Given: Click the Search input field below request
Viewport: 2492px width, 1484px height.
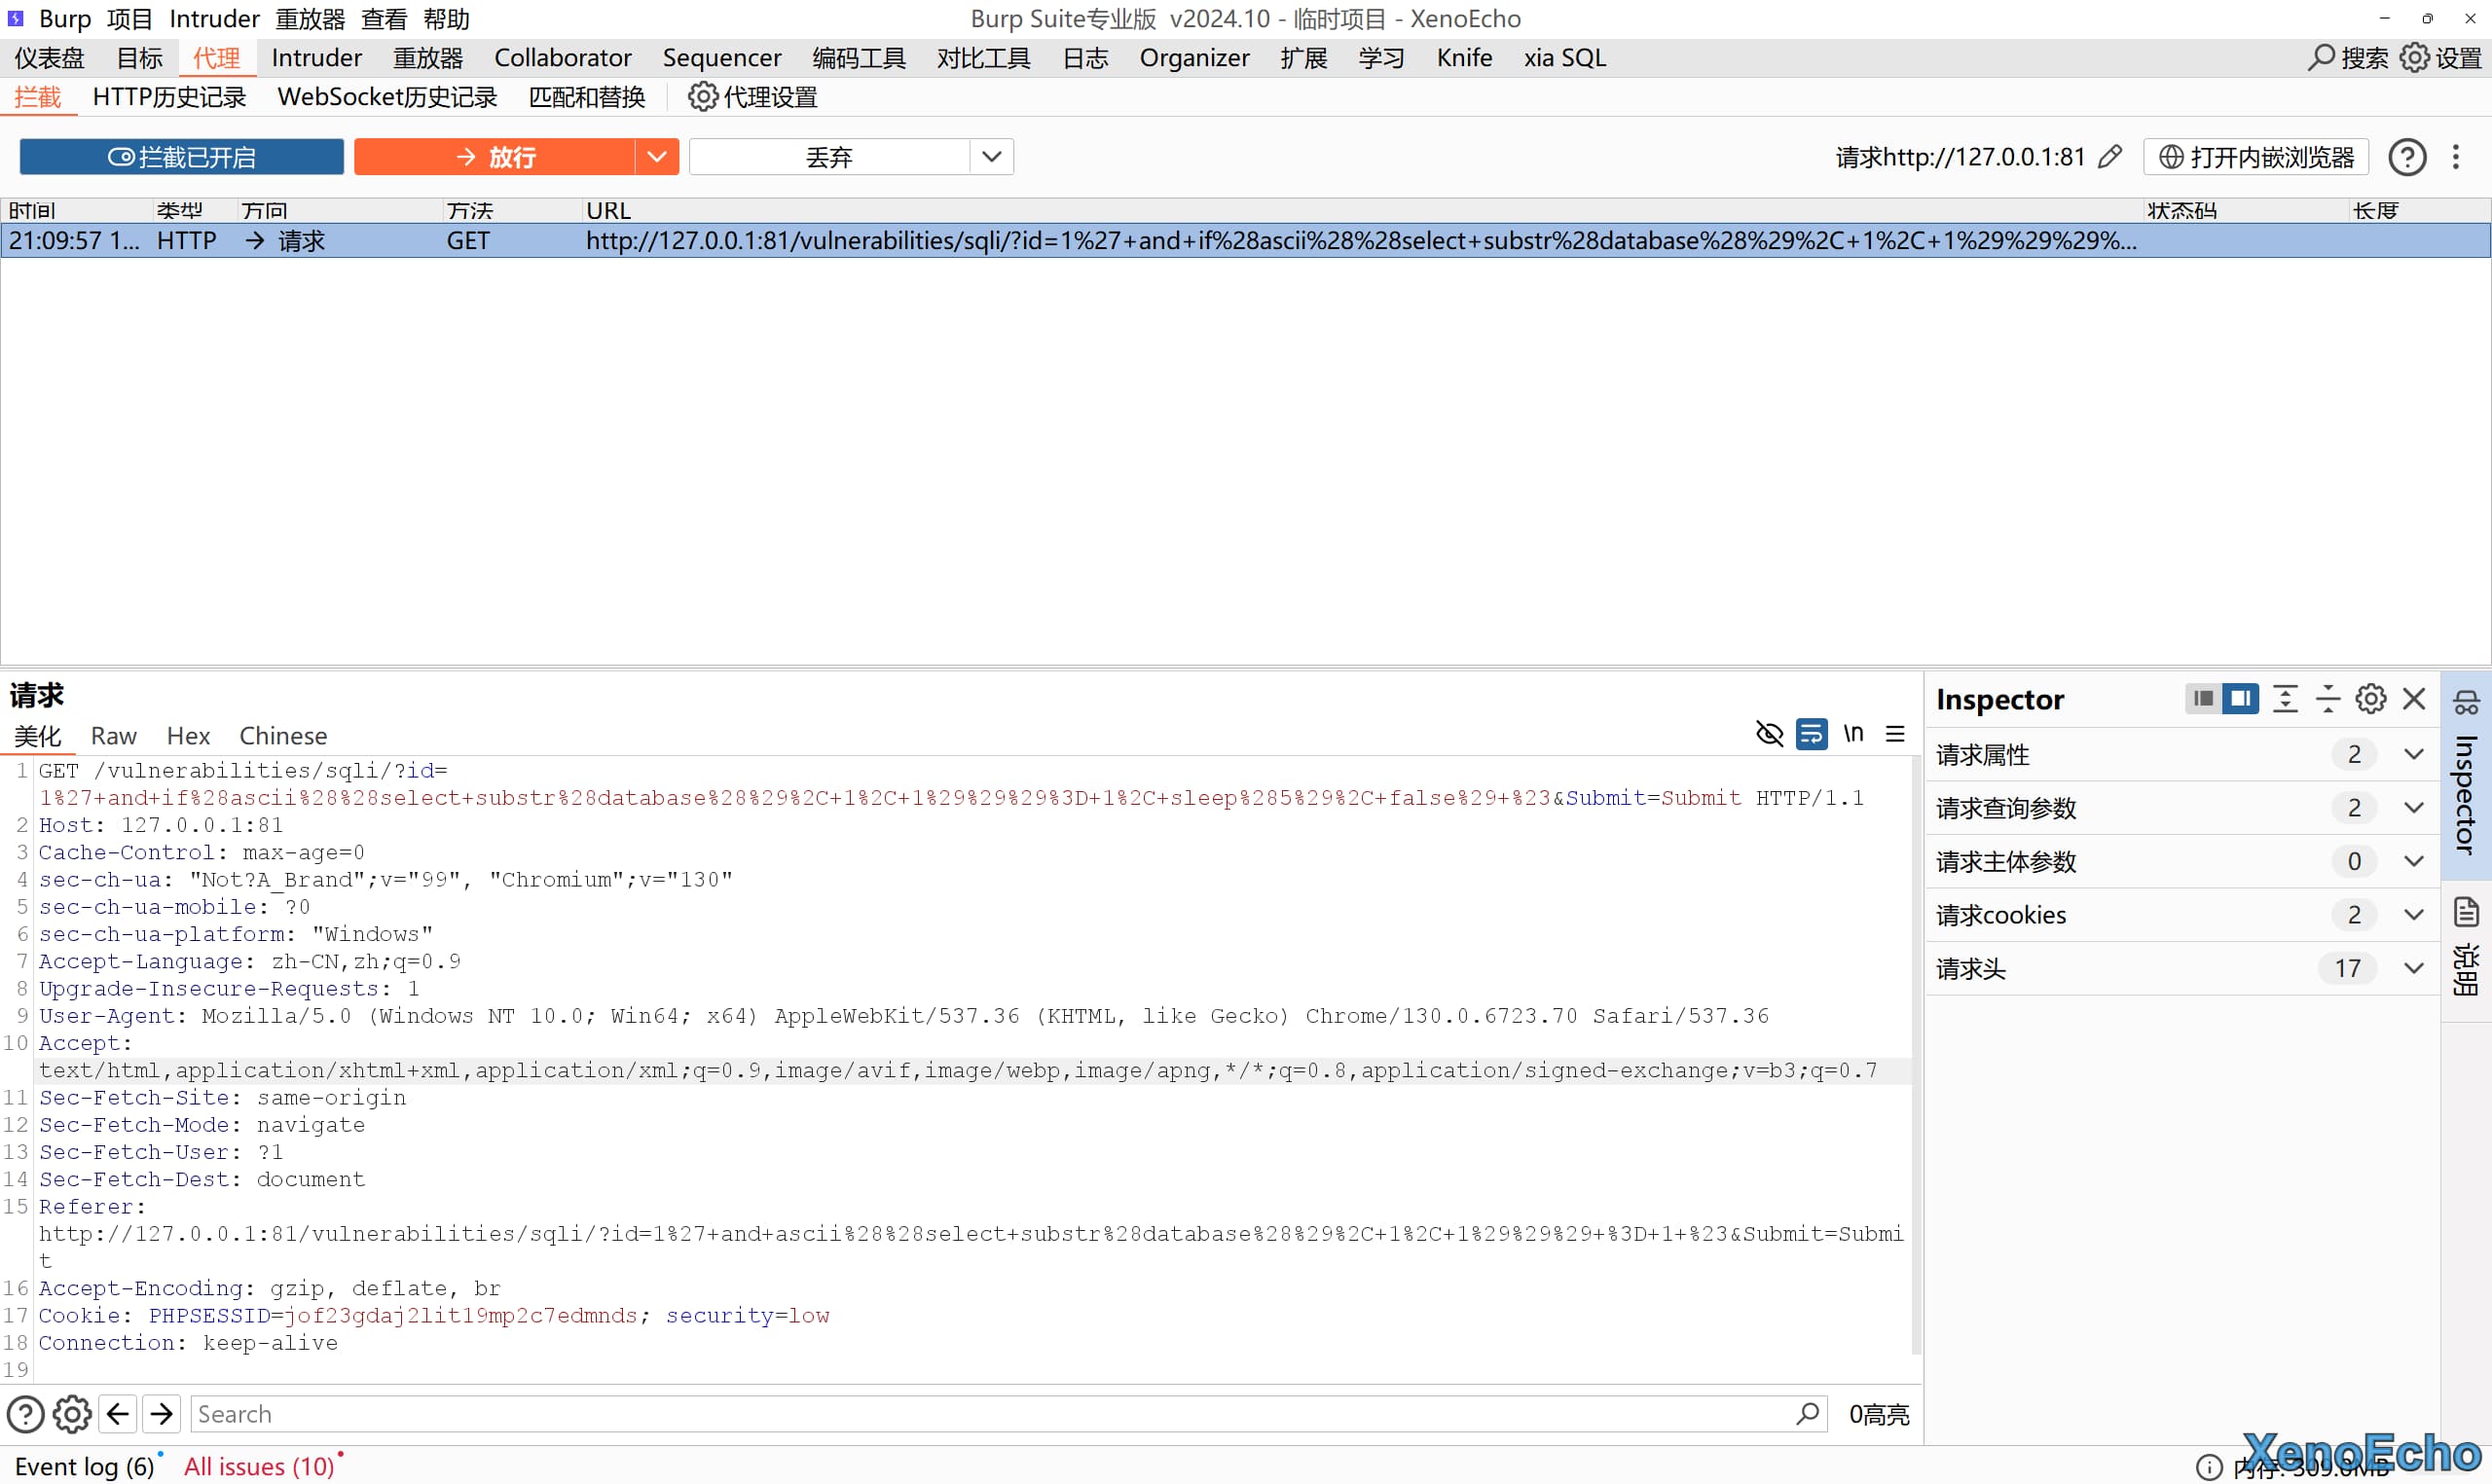Looking at the screenshot, I should point(990,1414).
